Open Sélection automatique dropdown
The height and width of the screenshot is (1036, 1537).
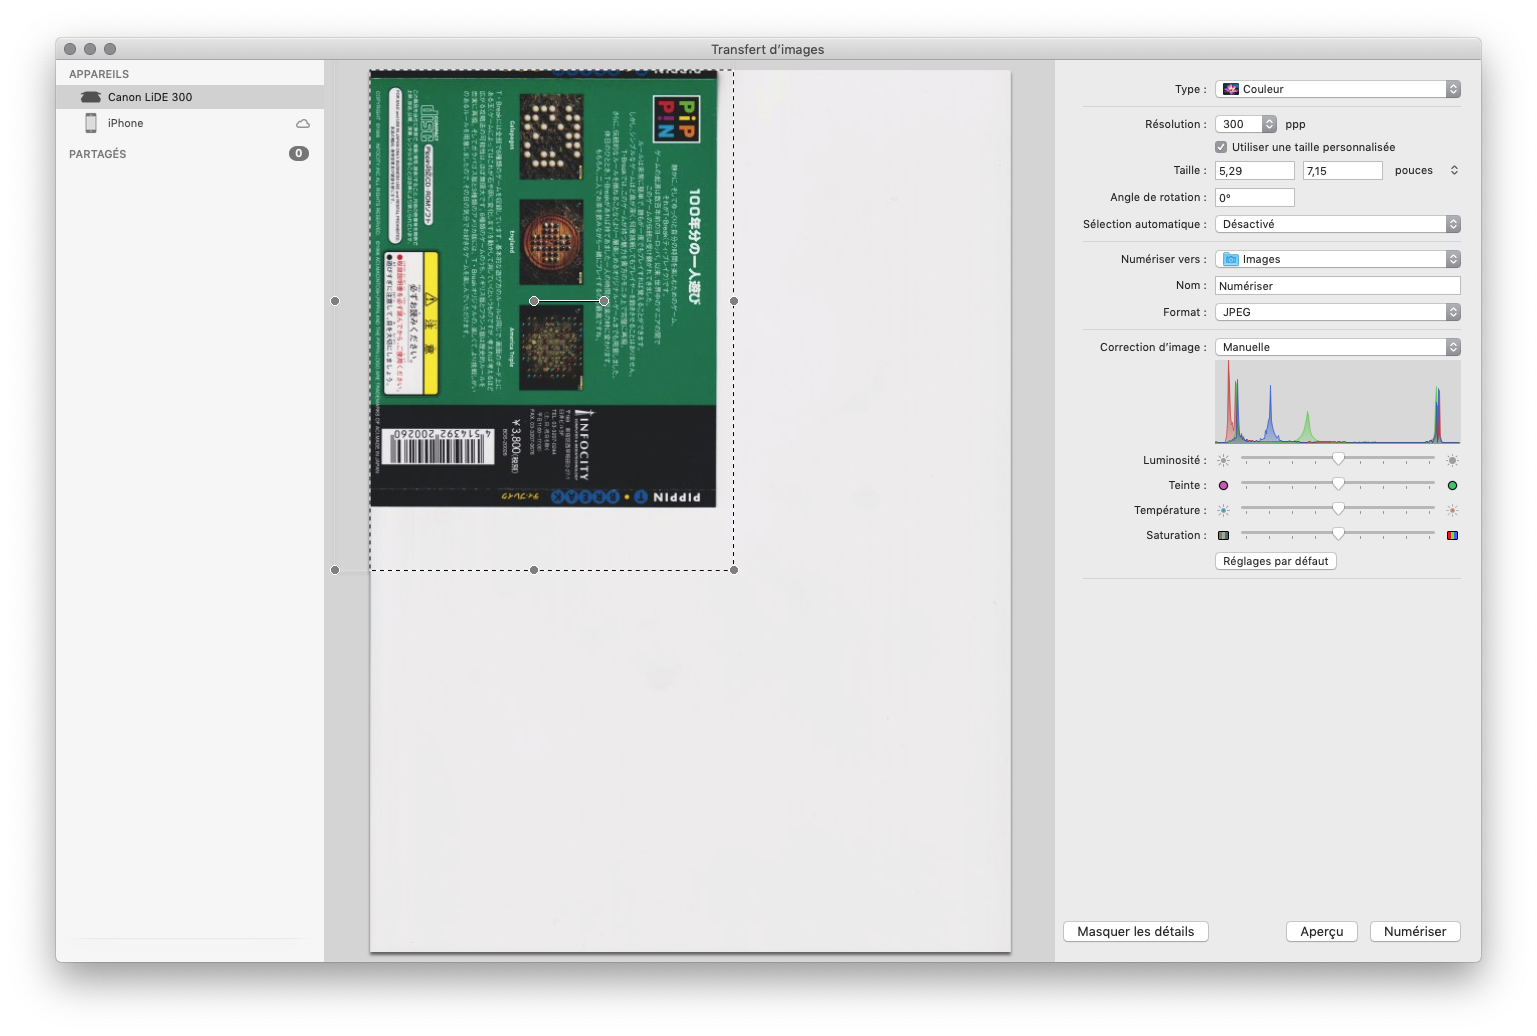click(1338, 224)
